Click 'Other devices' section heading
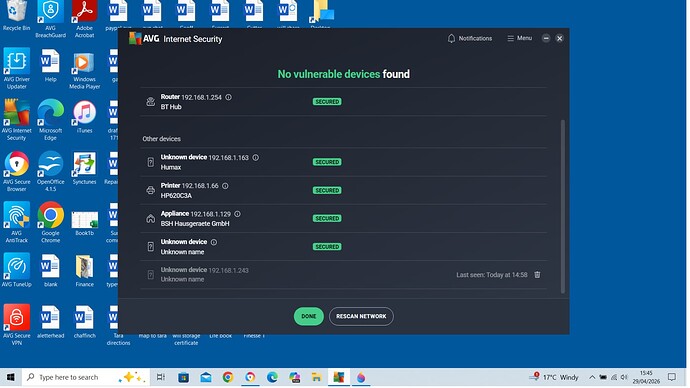The image size is (690, 388). (x=161, y=139)
